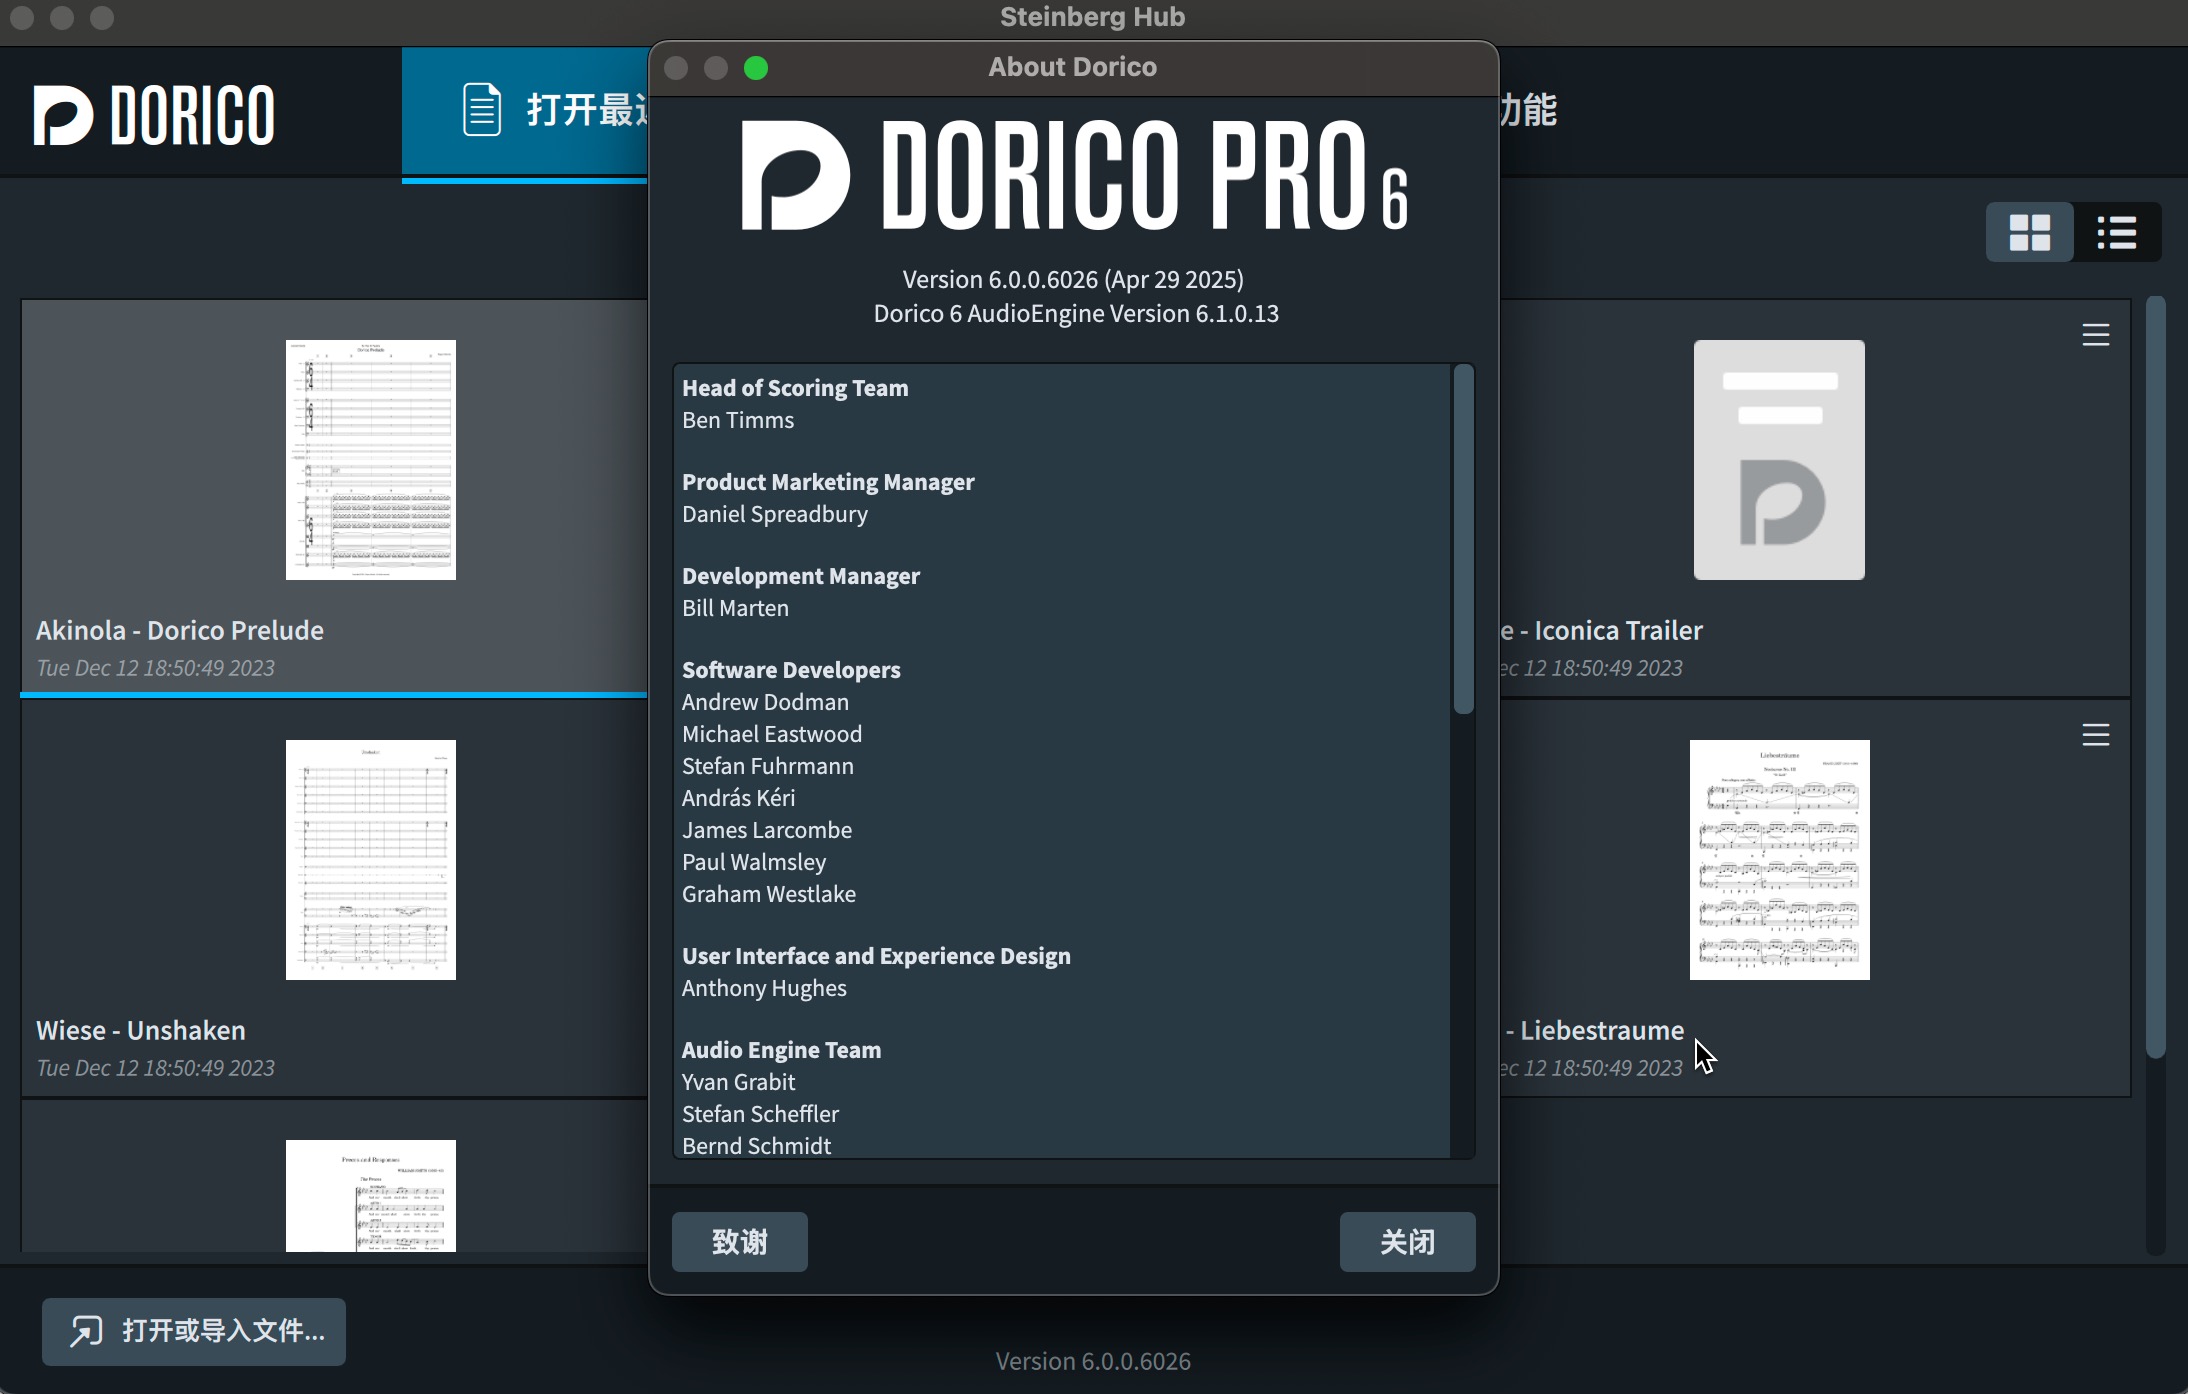Click the name Bernd Schmidt
Screen dimensions: 2188x1394
(756, 1146)
